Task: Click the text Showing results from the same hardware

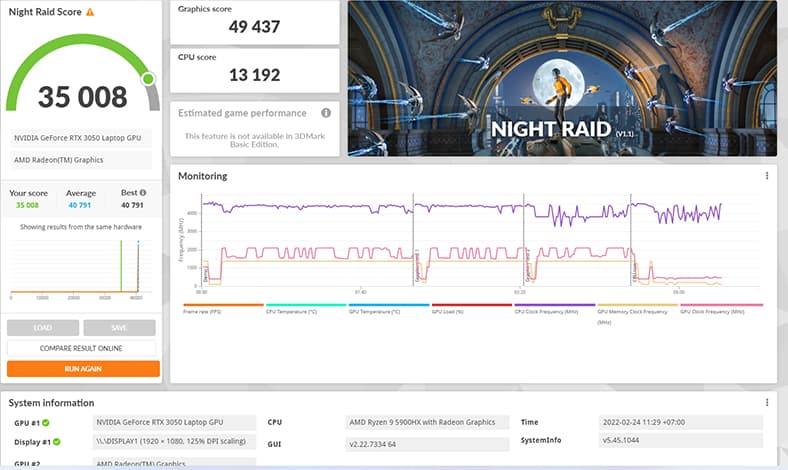Action: (x=81, y=227)
